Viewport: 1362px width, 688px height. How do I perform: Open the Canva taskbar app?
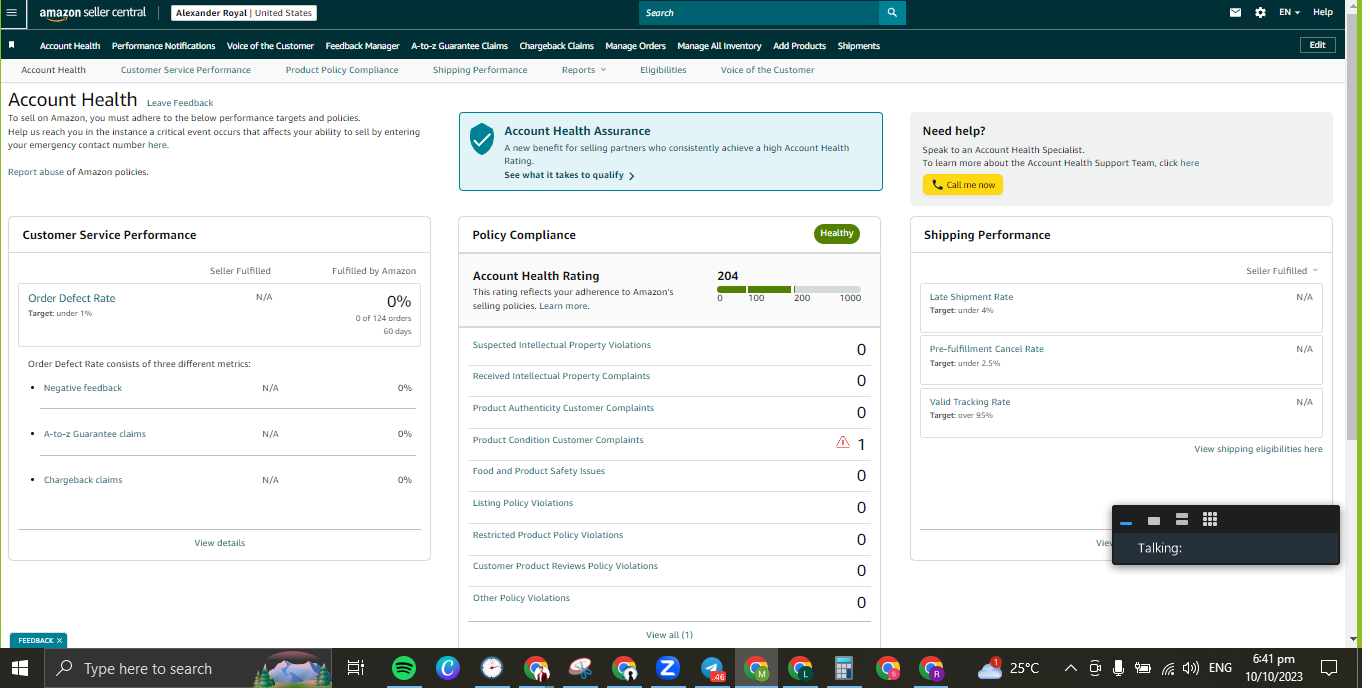(448, 668)
